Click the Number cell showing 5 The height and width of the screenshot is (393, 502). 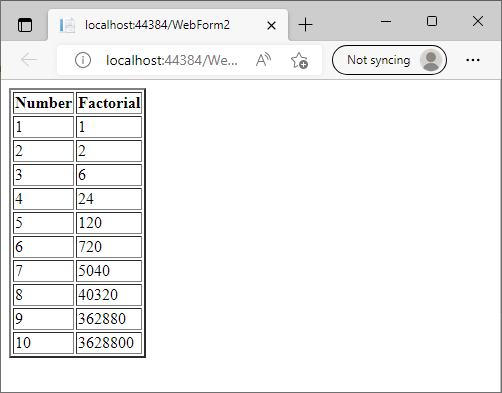(x=43, y=223)
